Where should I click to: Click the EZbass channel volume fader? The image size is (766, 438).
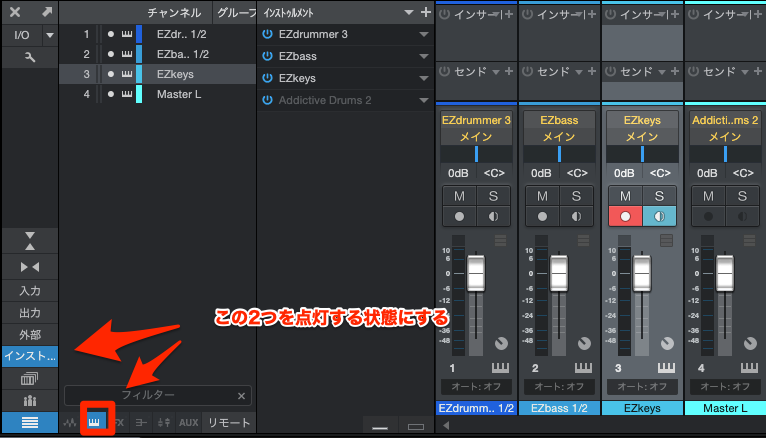(x=559, y=274)
